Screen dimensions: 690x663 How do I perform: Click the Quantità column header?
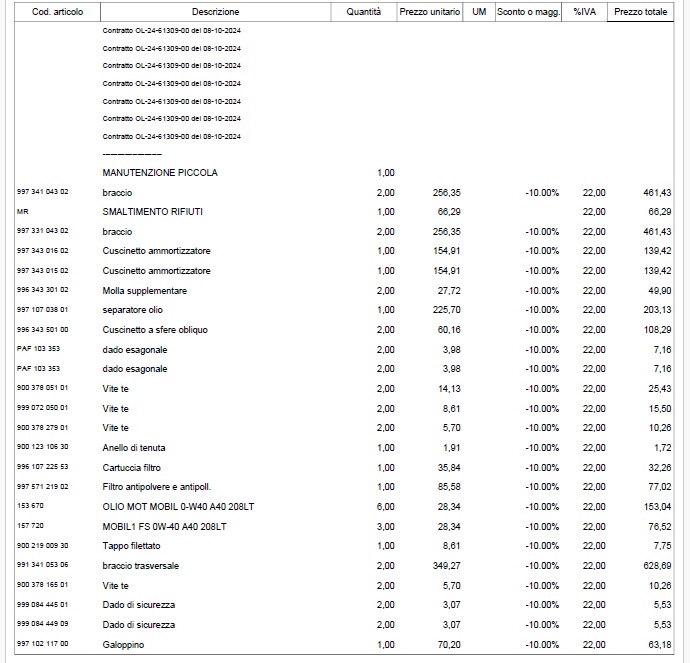pos(363,12)
